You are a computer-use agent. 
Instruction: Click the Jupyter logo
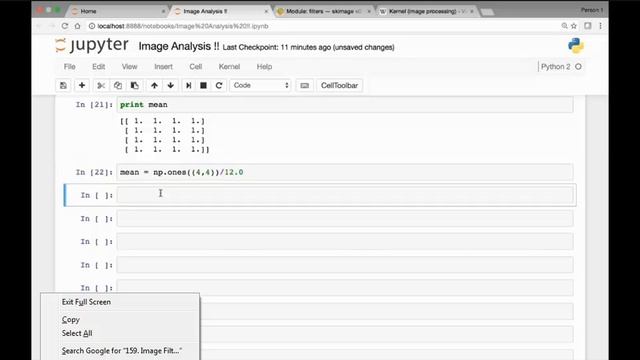point(92,45)
